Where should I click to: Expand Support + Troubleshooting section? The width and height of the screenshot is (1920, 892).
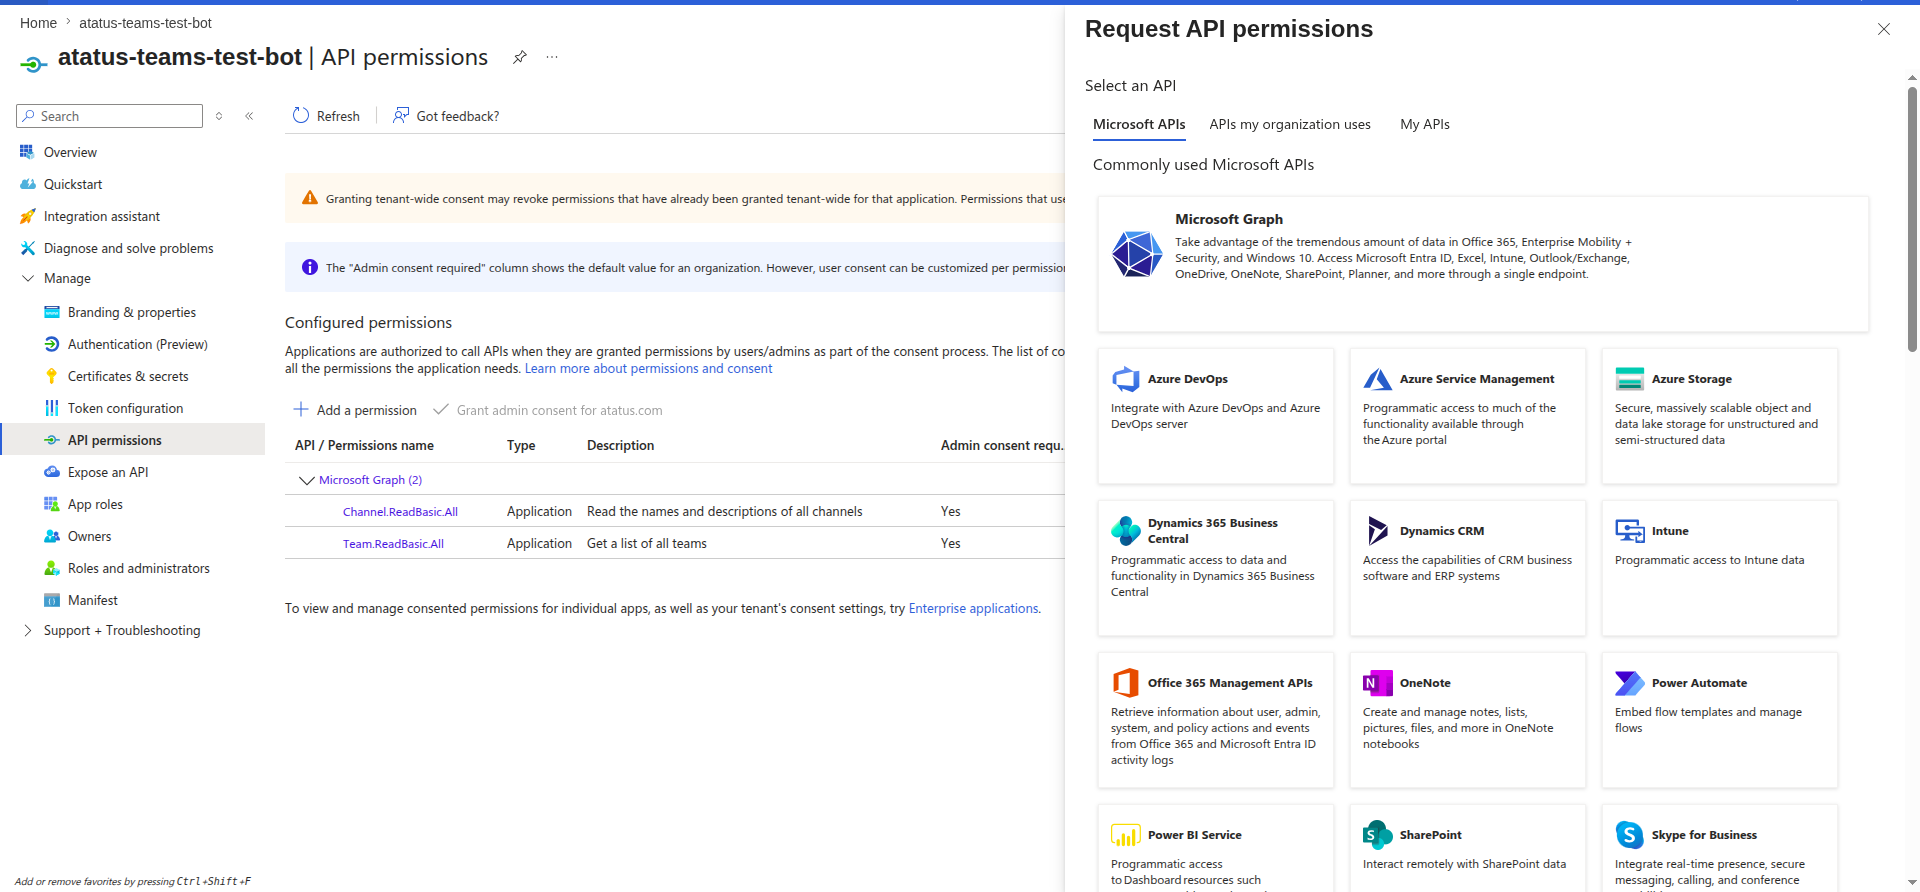tap(28, 630)
